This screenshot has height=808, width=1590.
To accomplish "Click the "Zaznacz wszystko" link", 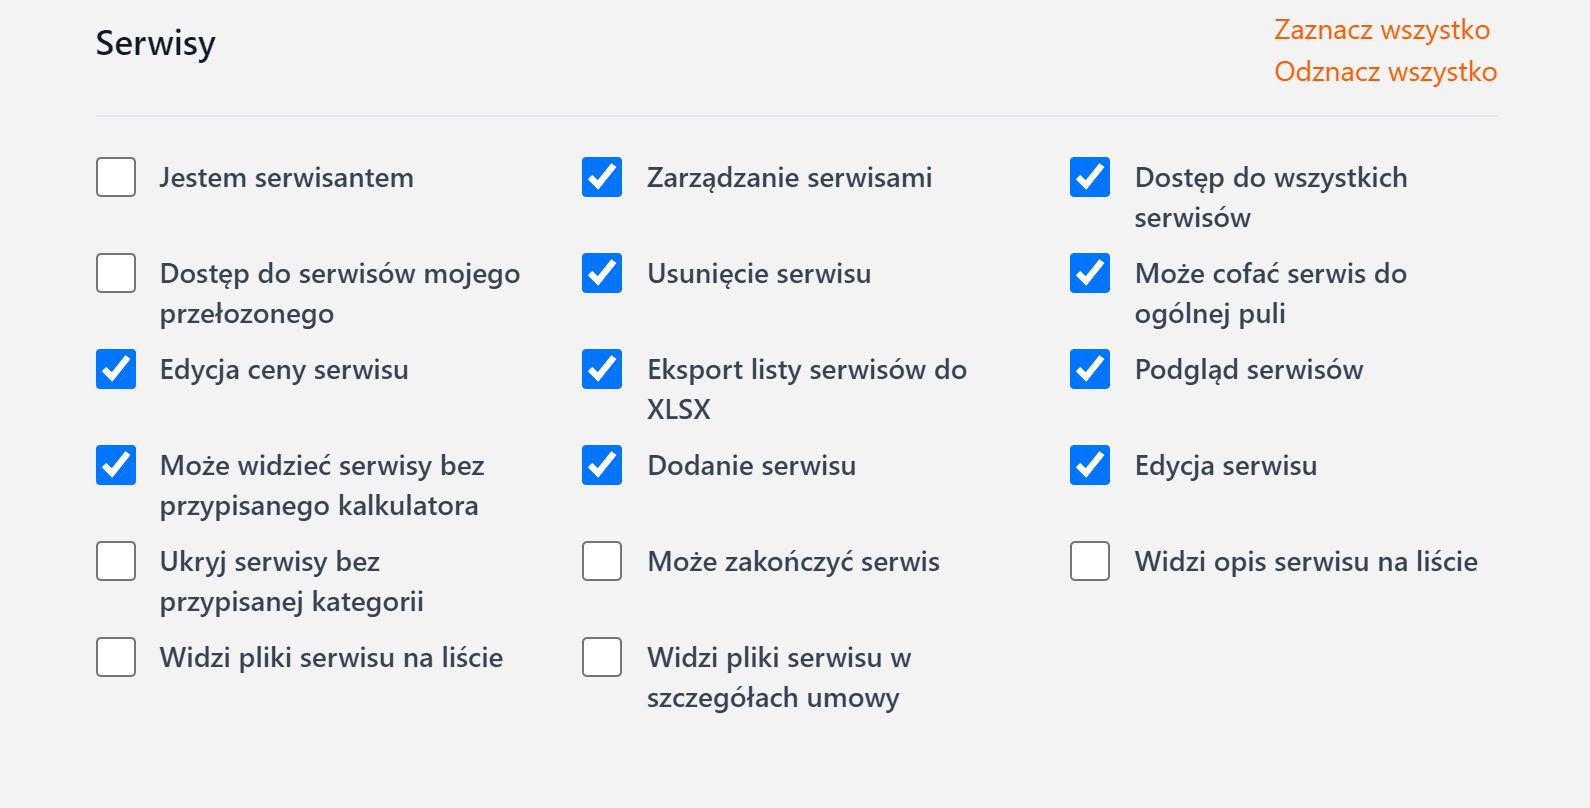I will tap(1381, 30).
